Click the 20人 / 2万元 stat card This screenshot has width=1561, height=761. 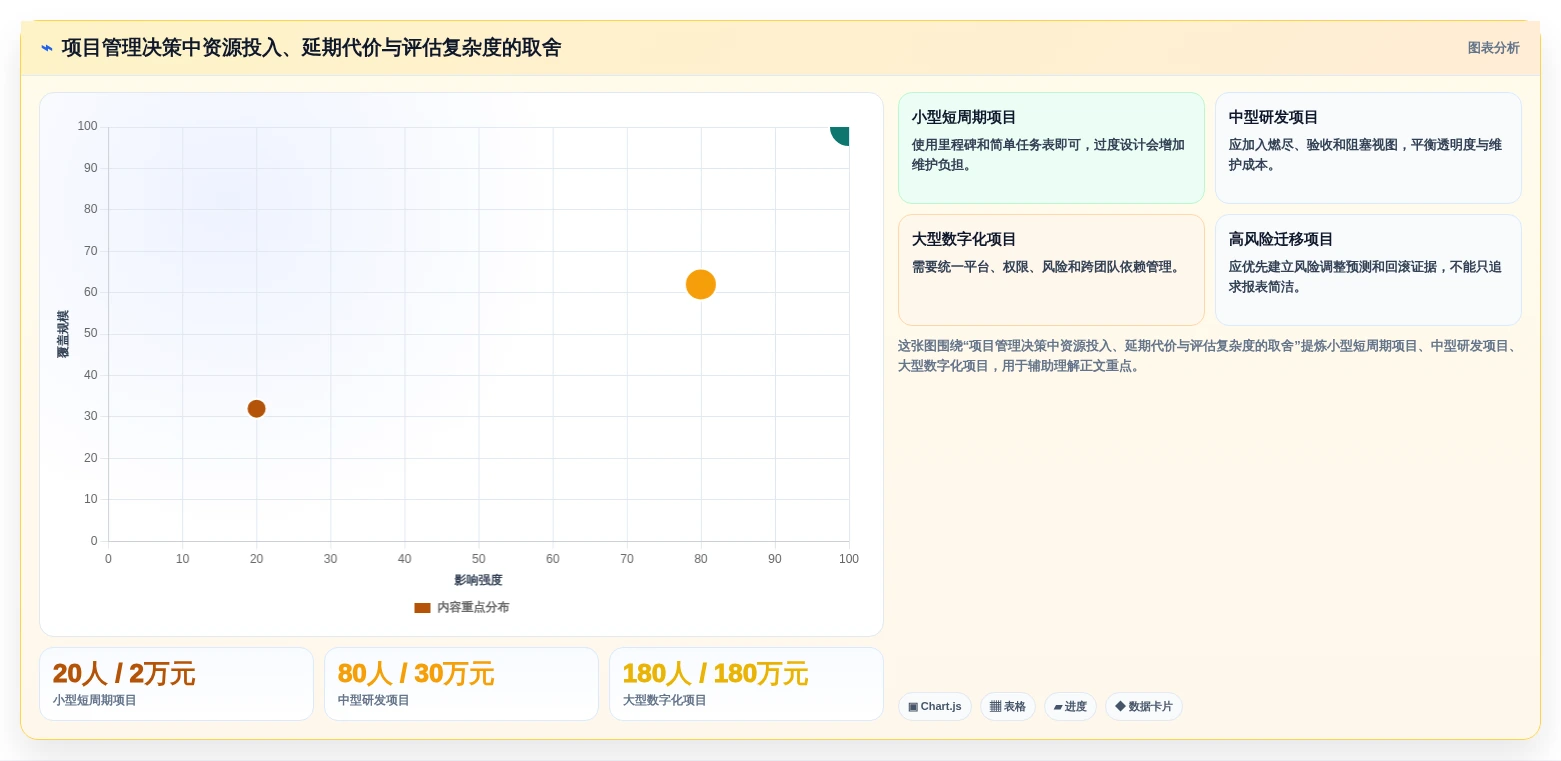pyautogui.click(x=176, y=684)
